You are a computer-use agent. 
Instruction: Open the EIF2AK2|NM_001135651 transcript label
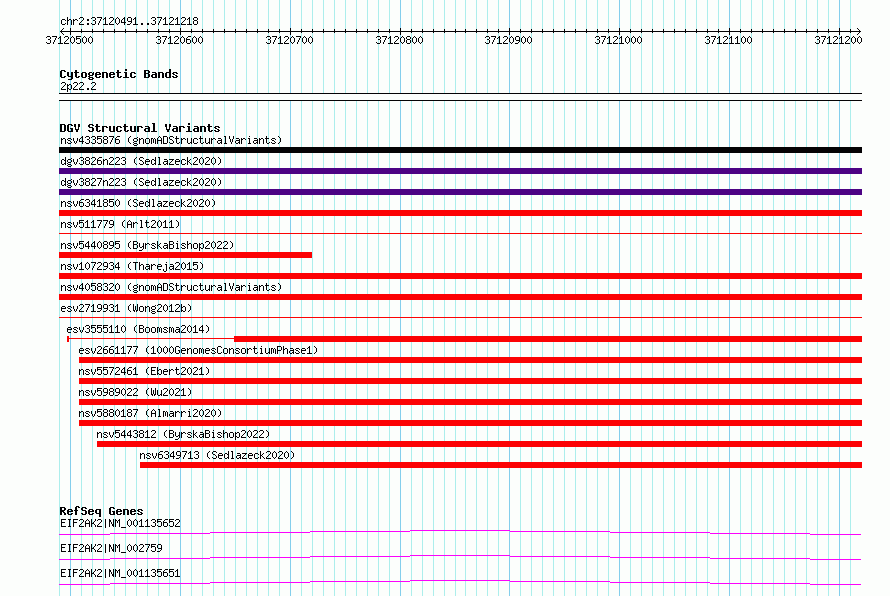point(120,573)
